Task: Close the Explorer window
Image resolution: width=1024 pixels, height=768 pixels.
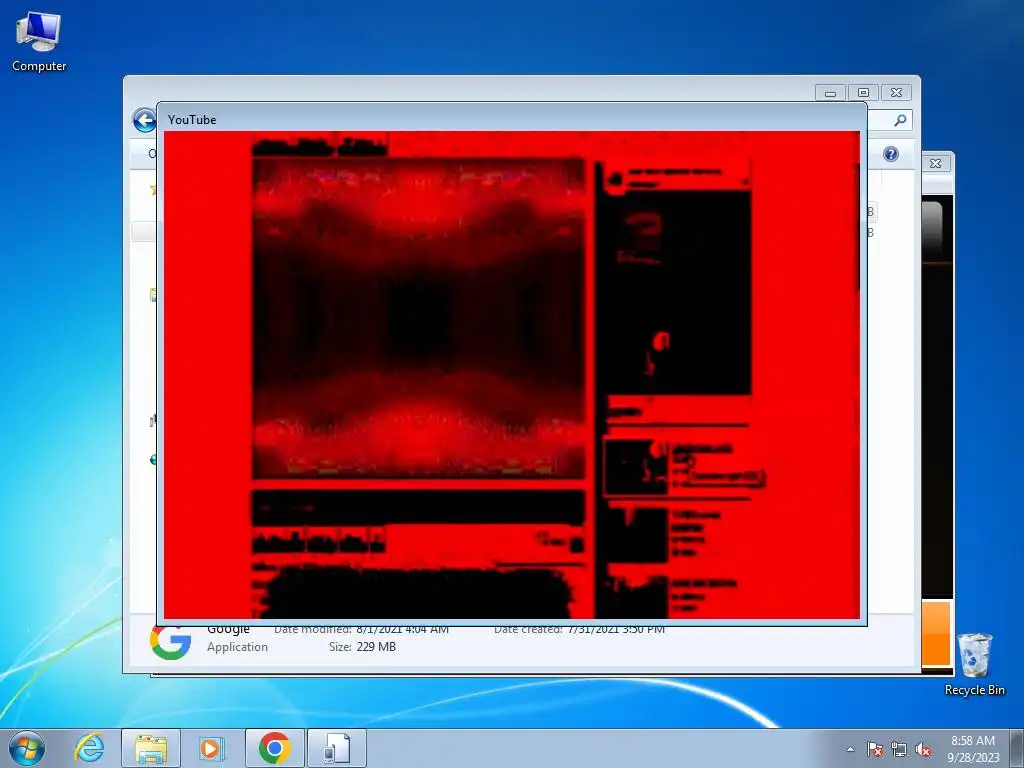Action: 897,93
